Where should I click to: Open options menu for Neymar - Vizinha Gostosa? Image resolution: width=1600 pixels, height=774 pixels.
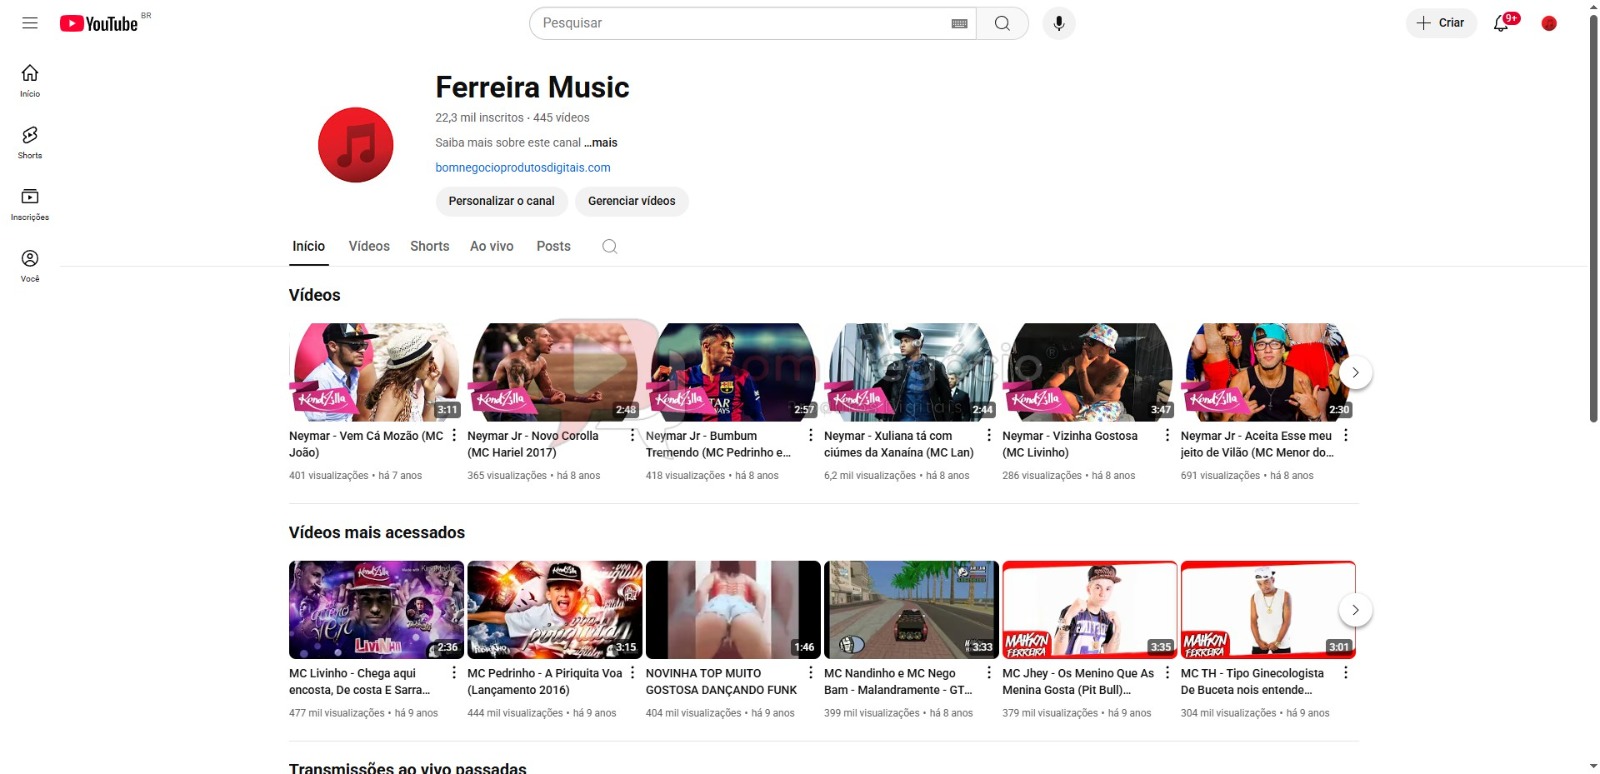point(1167,435)
